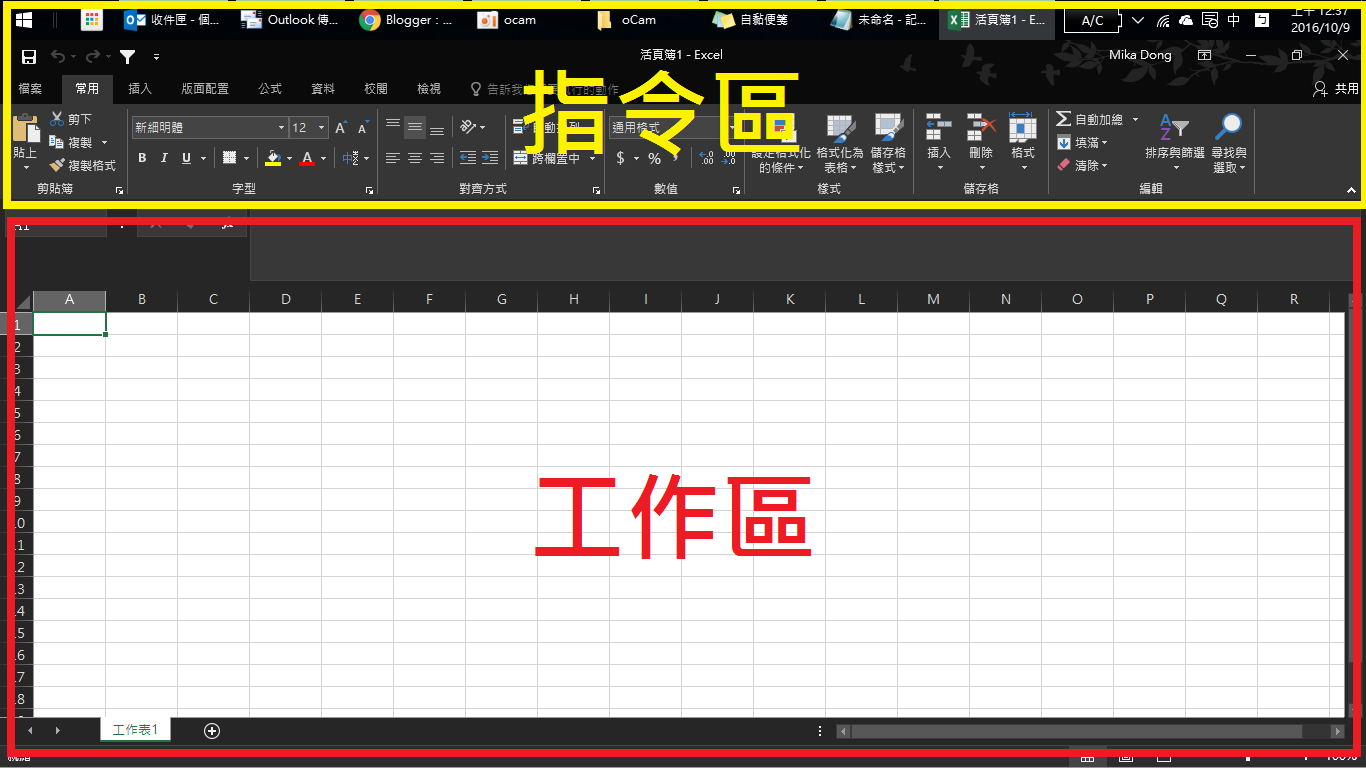The height and width of the screenshot is (768, 1366).
Task: Increase font size with the large A icon
Action: point(341,127)
